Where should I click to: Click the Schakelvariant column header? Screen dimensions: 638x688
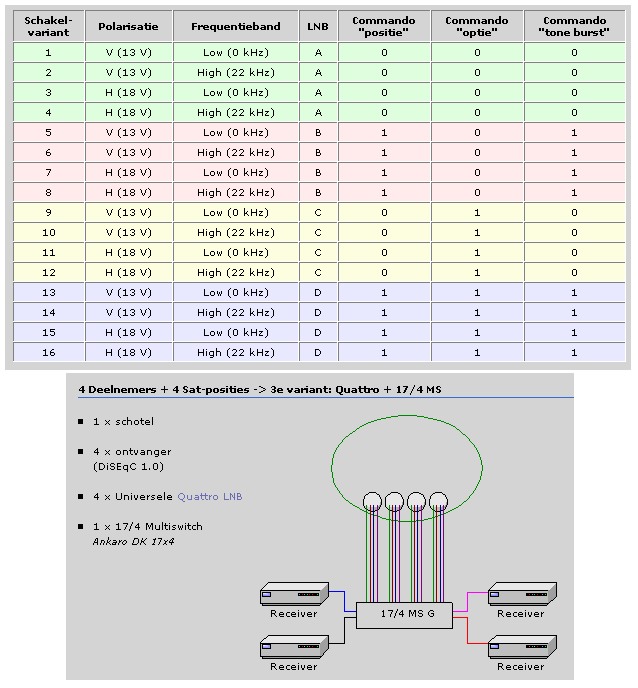tap(47, 26)
